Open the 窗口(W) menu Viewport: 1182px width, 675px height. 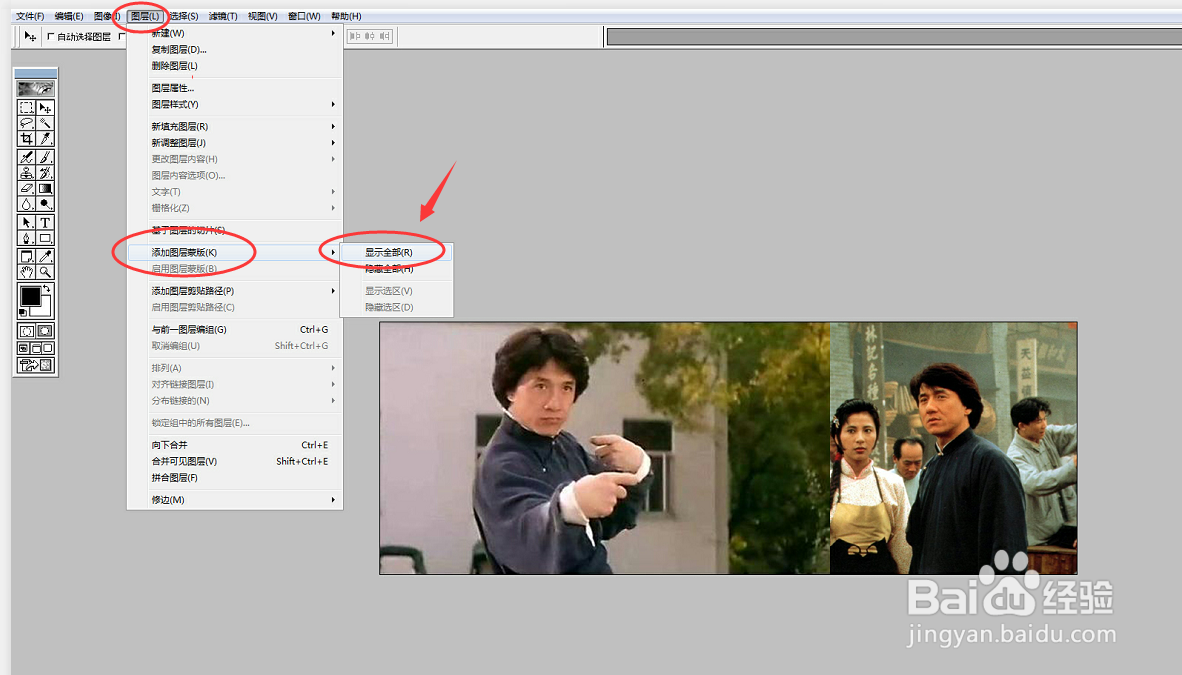[304, 16]
